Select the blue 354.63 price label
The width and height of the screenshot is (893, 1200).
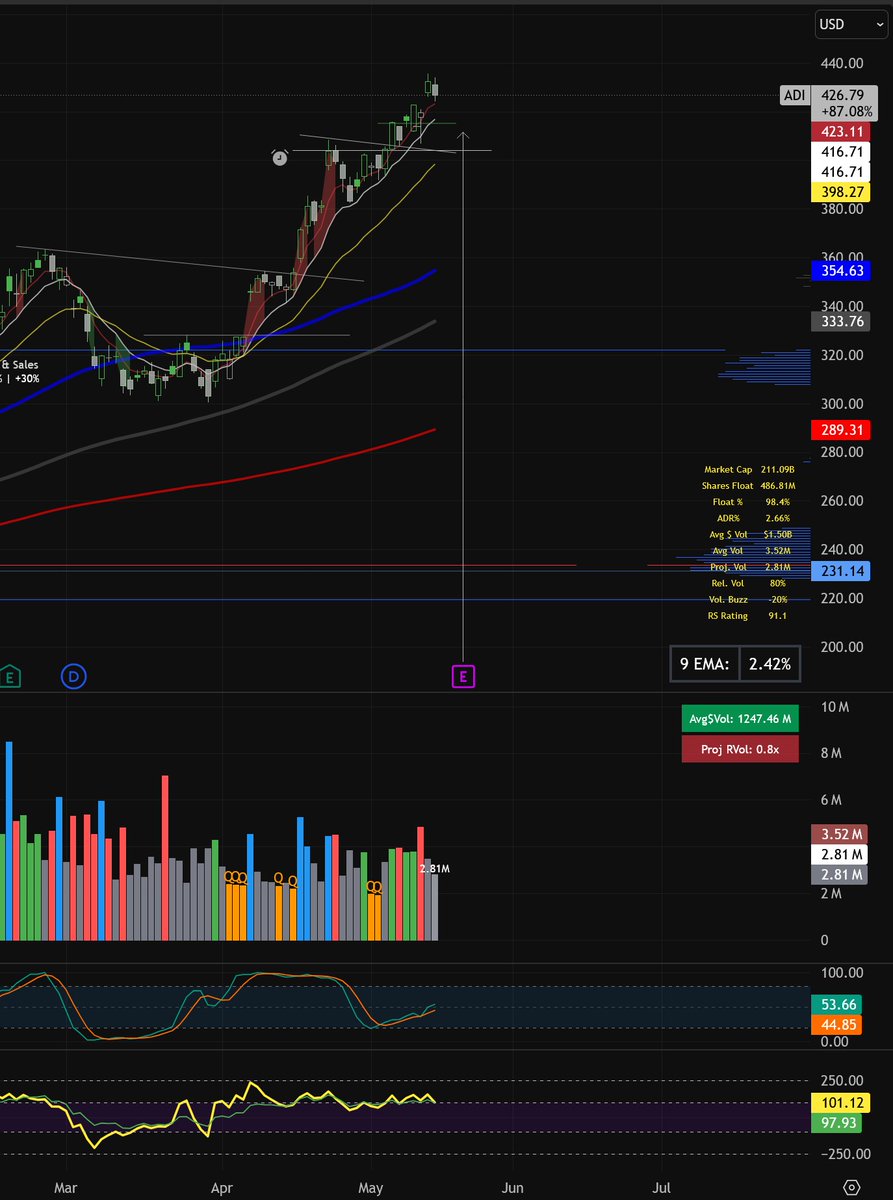pyautogui.click(x=841, y=271)
